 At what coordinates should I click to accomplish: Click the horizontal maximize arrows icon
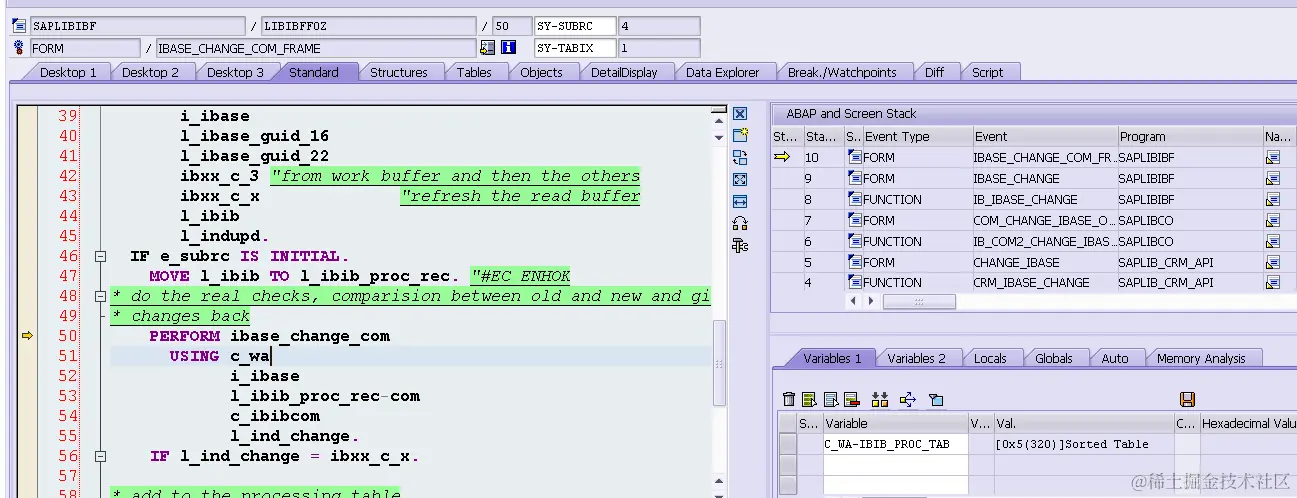(740, 201)
